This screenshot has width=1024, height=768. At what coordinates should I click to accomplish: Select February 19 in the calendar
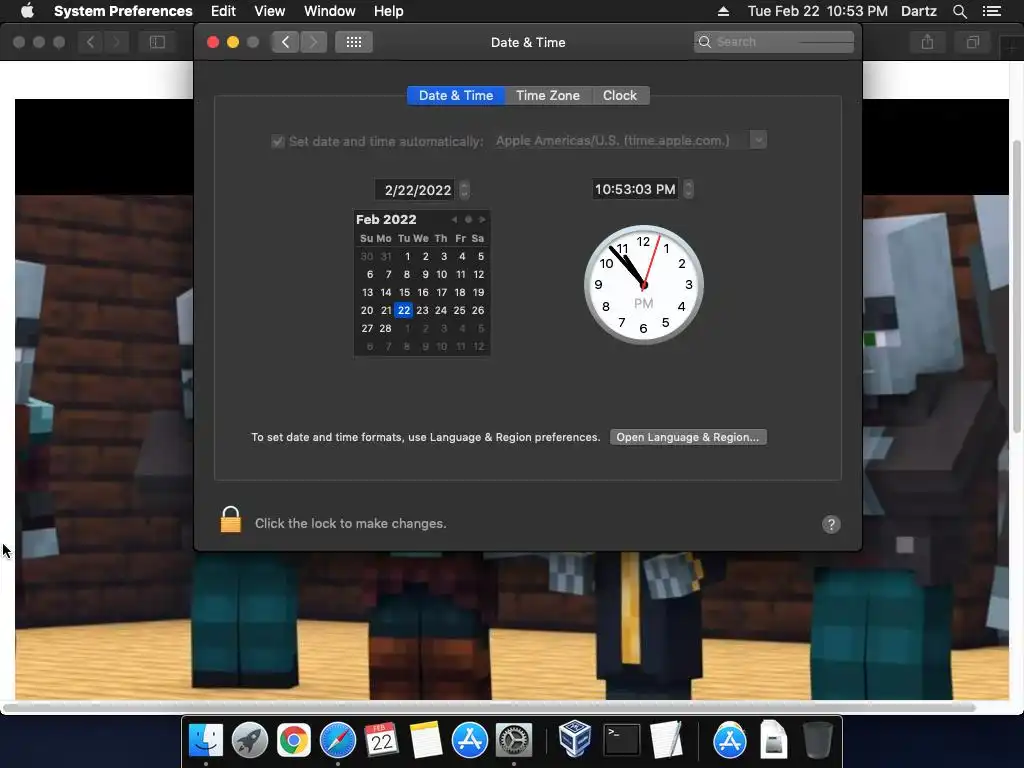479,293
